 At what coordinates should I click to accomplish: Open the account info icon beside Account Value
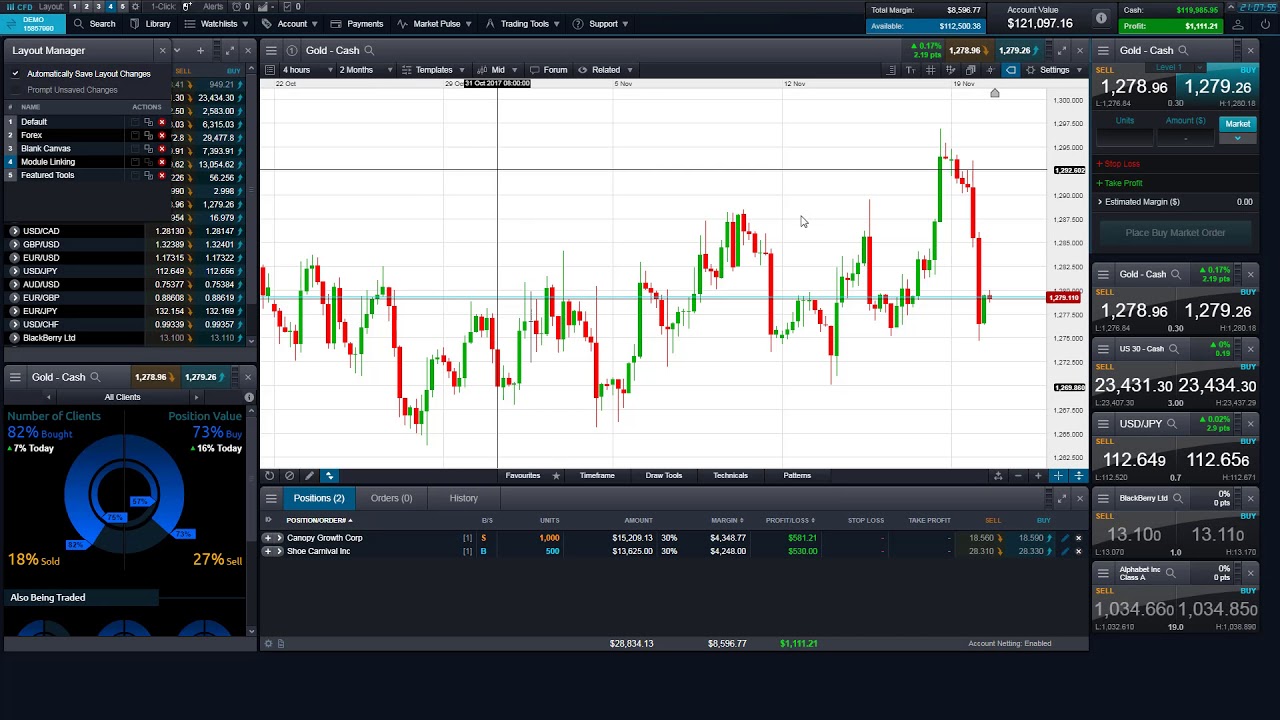point(1101,18)
